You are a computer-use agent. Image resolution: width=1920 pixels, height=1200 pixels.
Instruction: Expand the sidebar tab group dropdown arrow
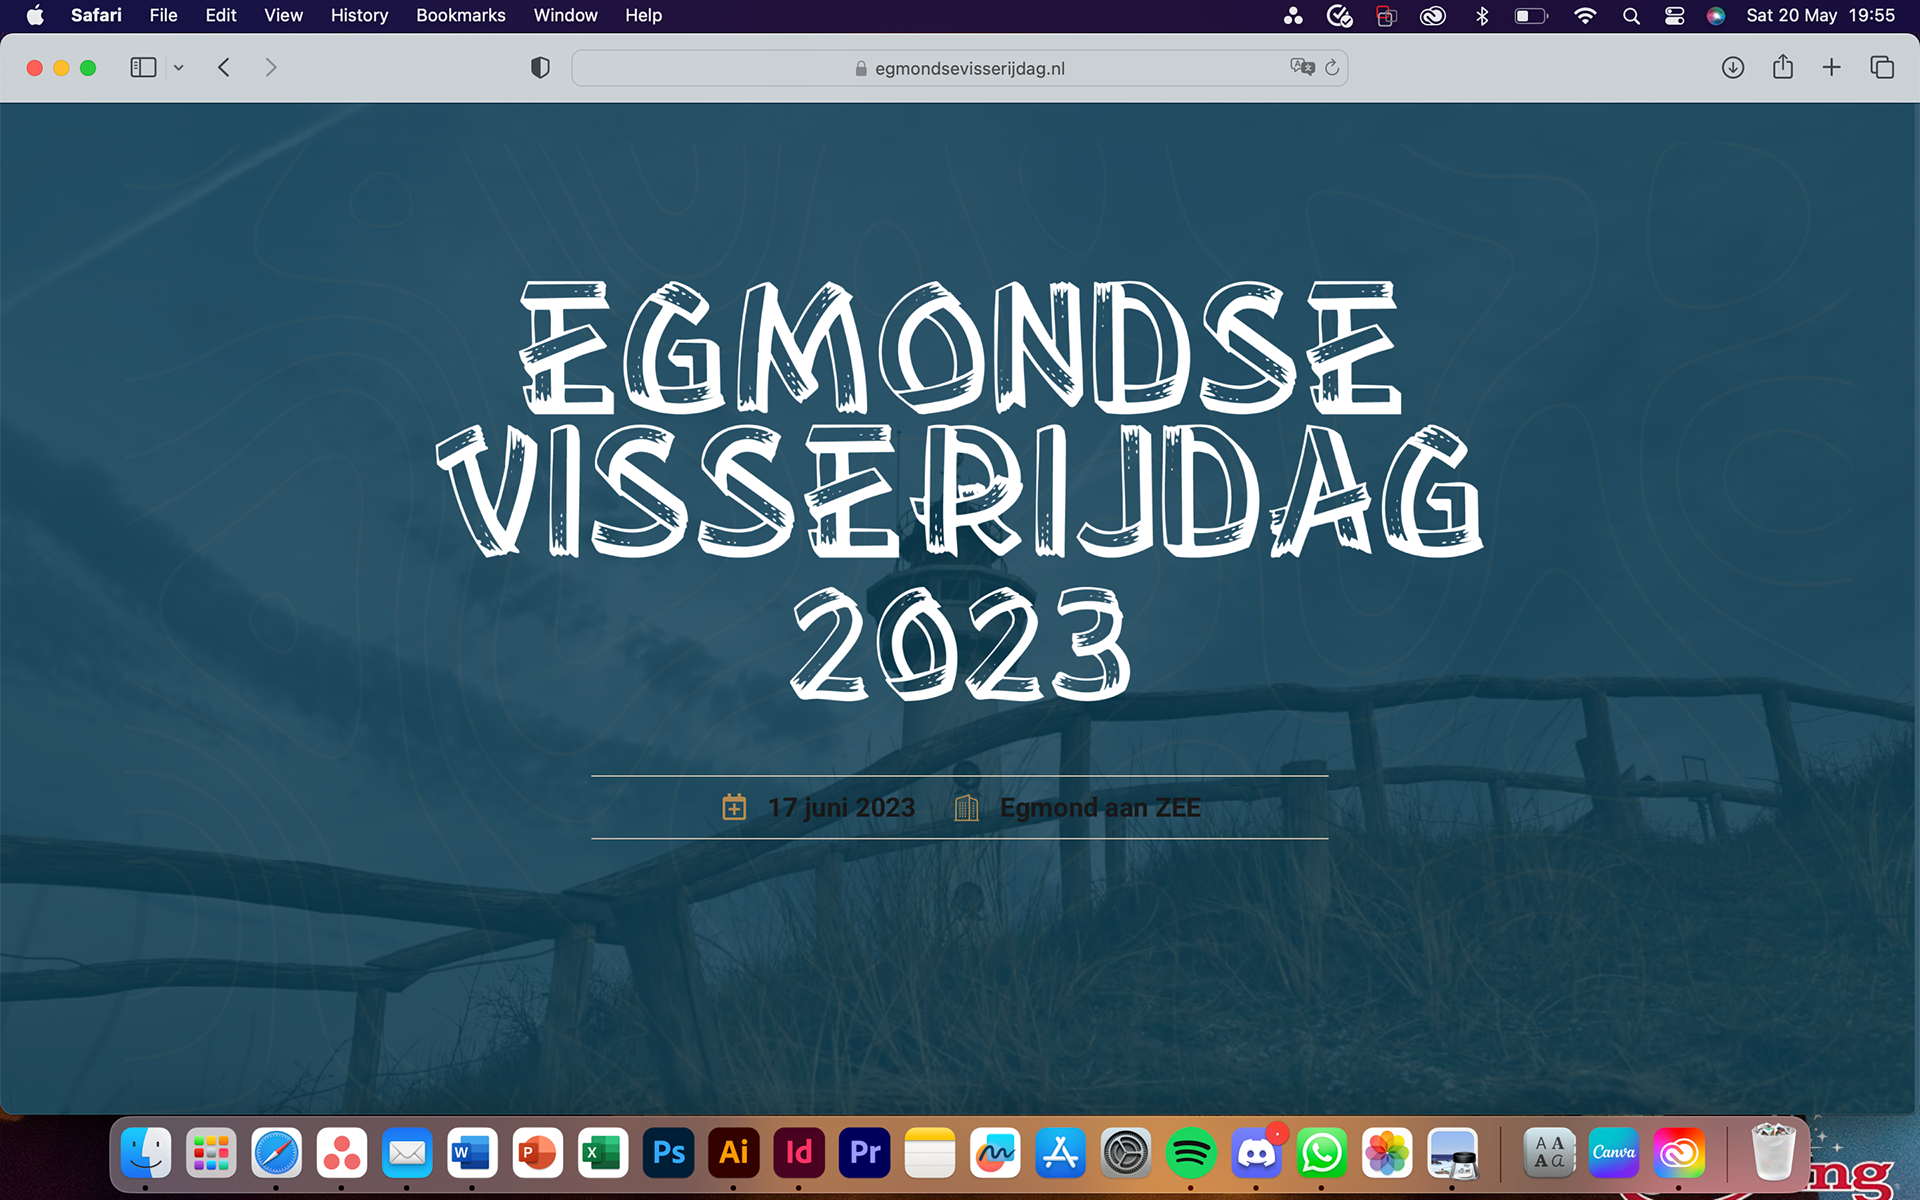point(179,68)
